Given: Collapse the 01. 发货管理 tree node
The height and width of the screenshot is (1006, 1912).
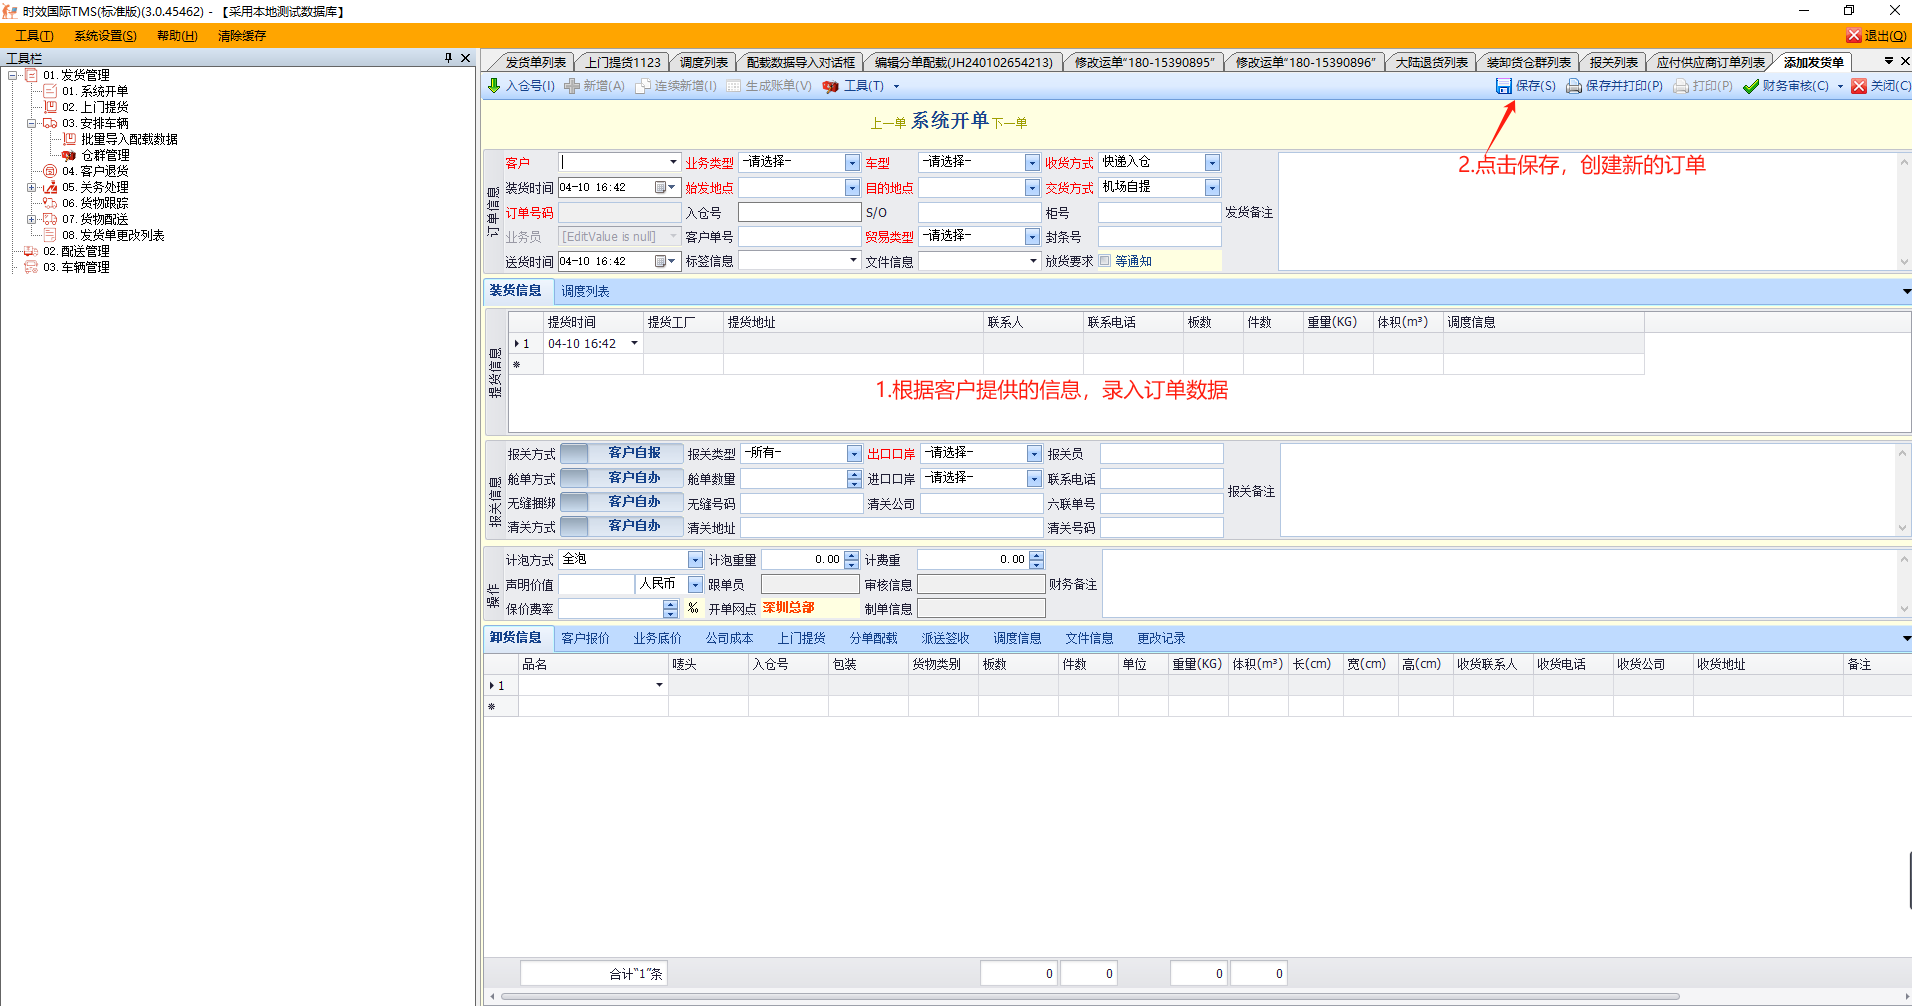Looking at the screenshot, I should [13, 75].
